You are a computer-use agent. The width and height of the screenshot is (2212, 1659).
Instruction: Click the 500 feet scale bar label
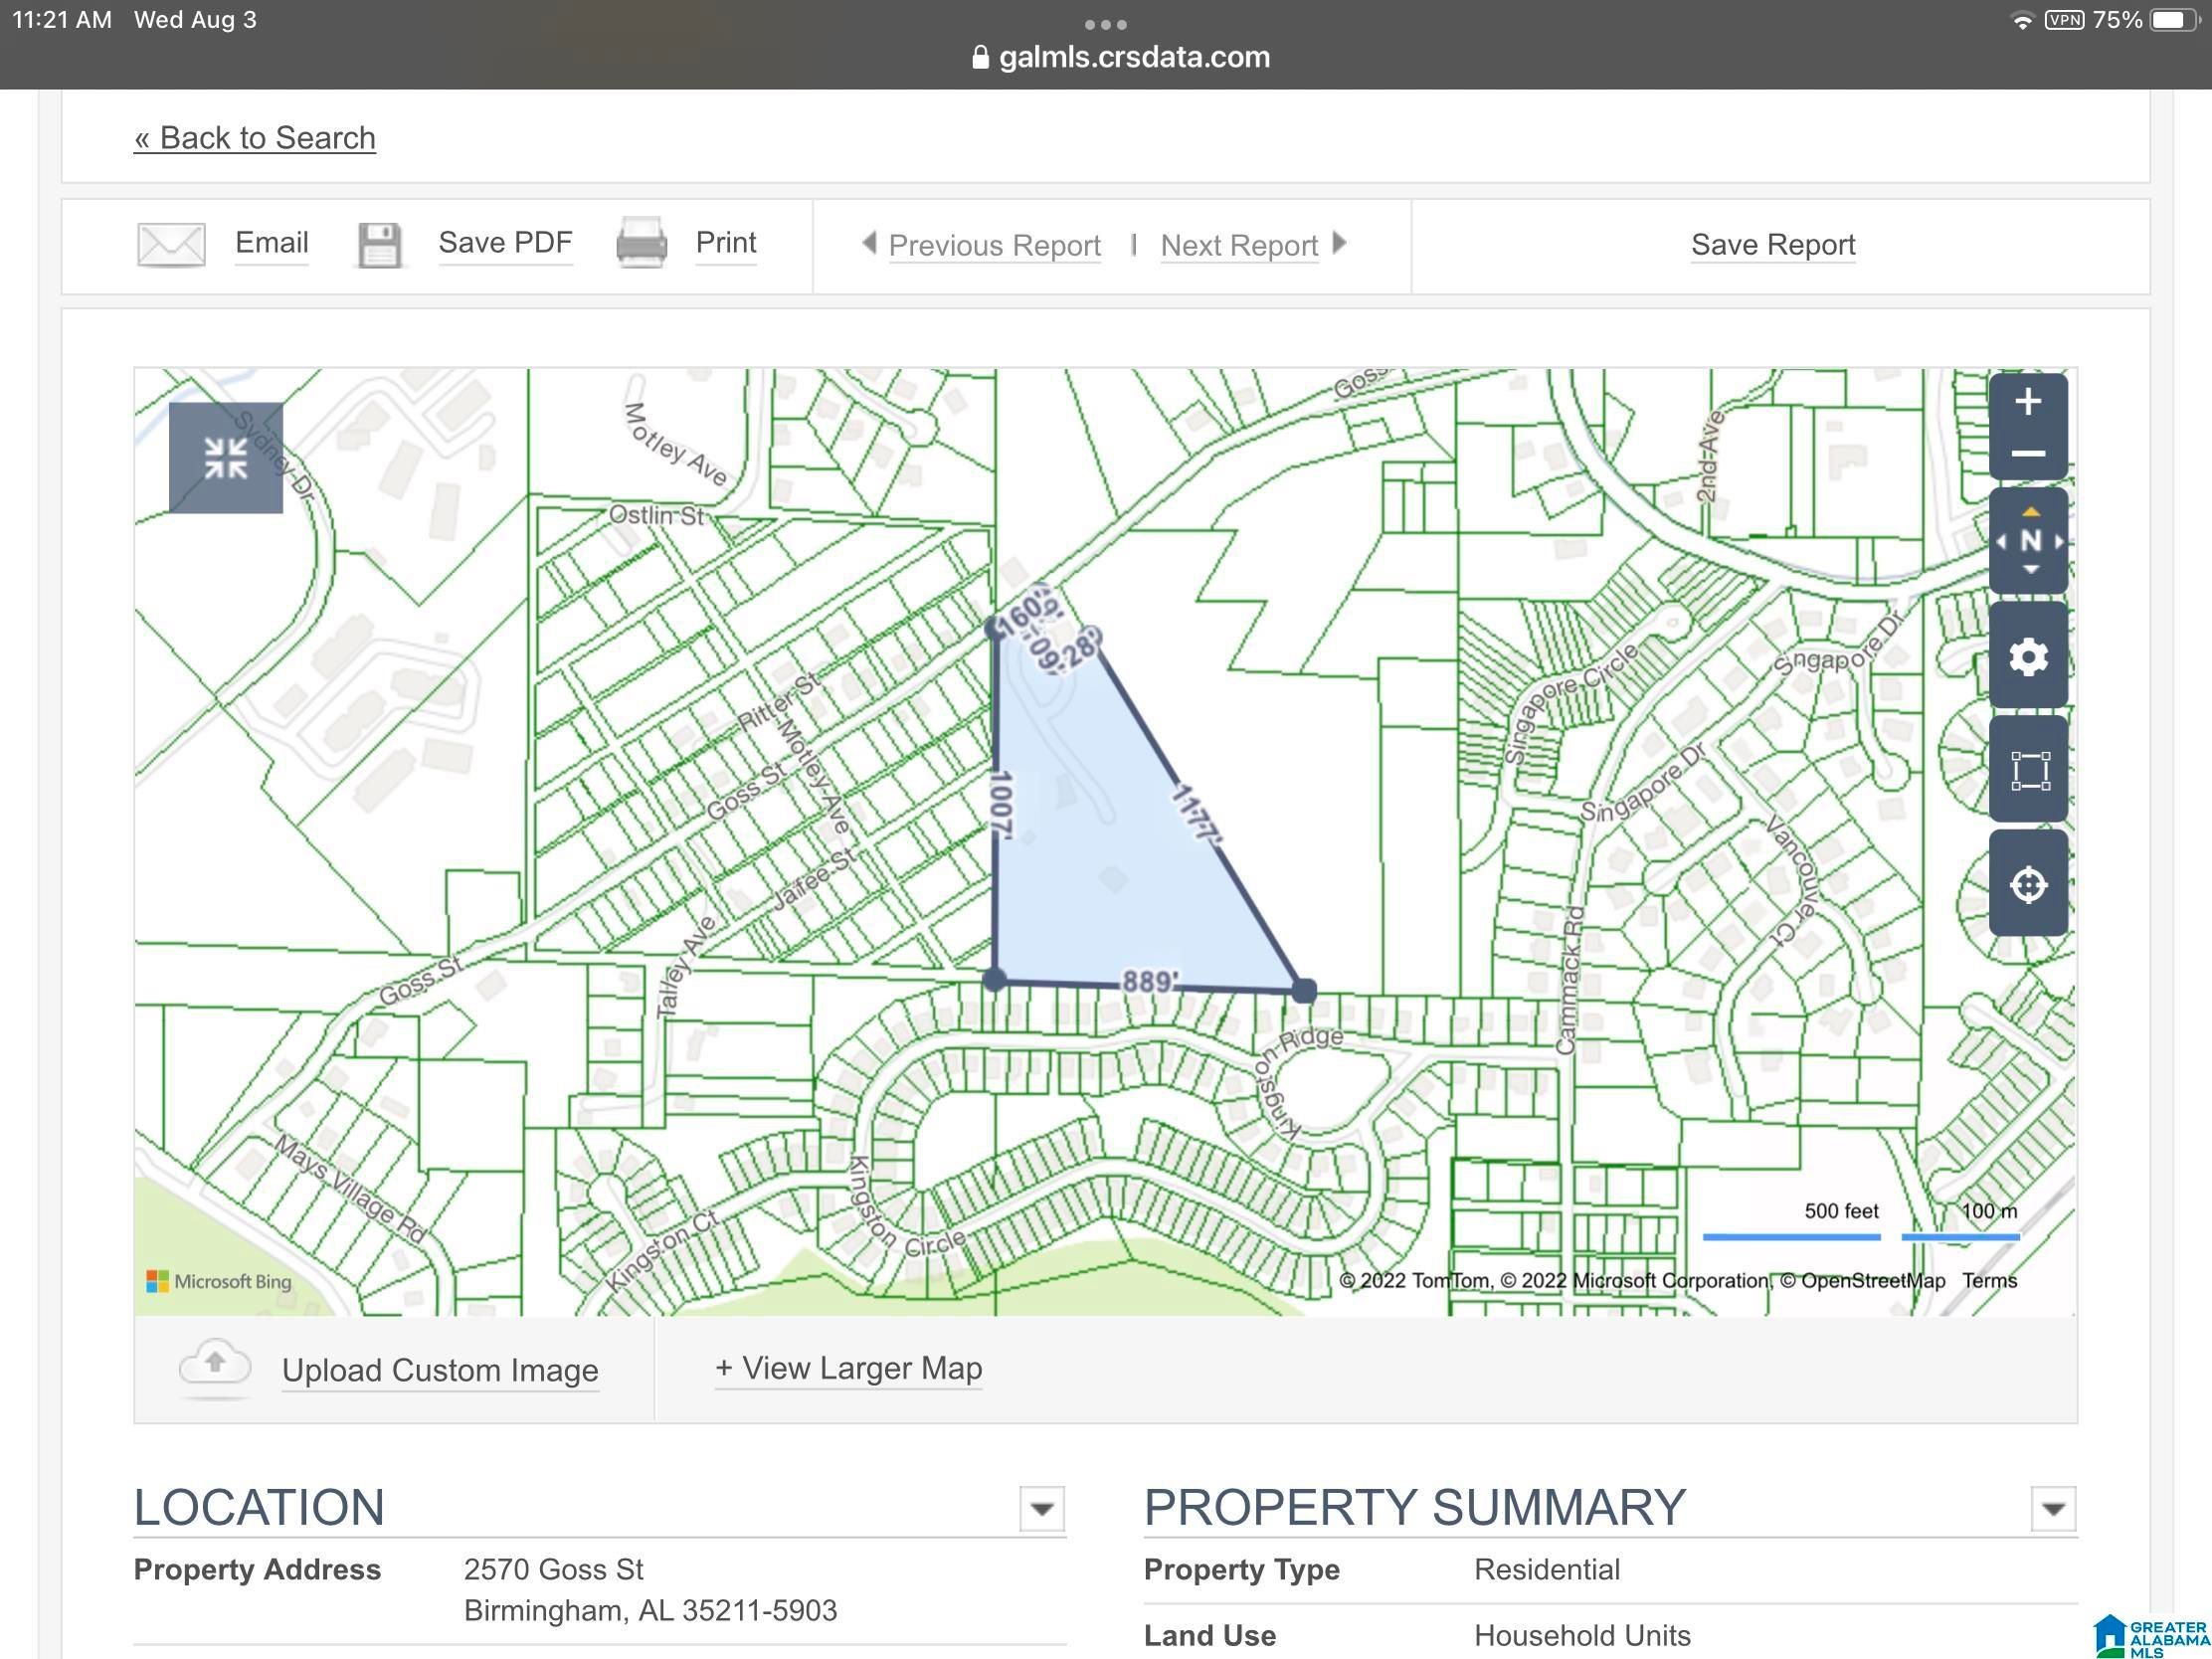pyautogui.click(x=1841, y=1211)
